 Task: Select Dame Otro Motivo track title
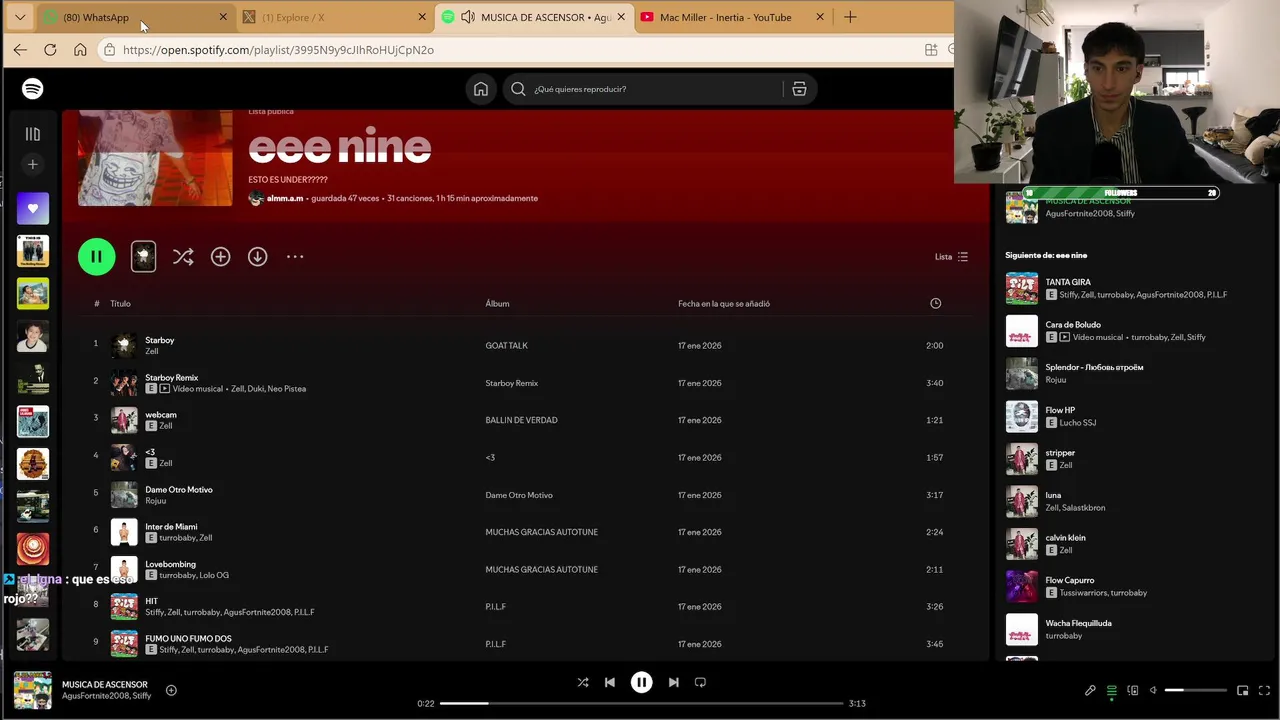click(x=179, y=490)
